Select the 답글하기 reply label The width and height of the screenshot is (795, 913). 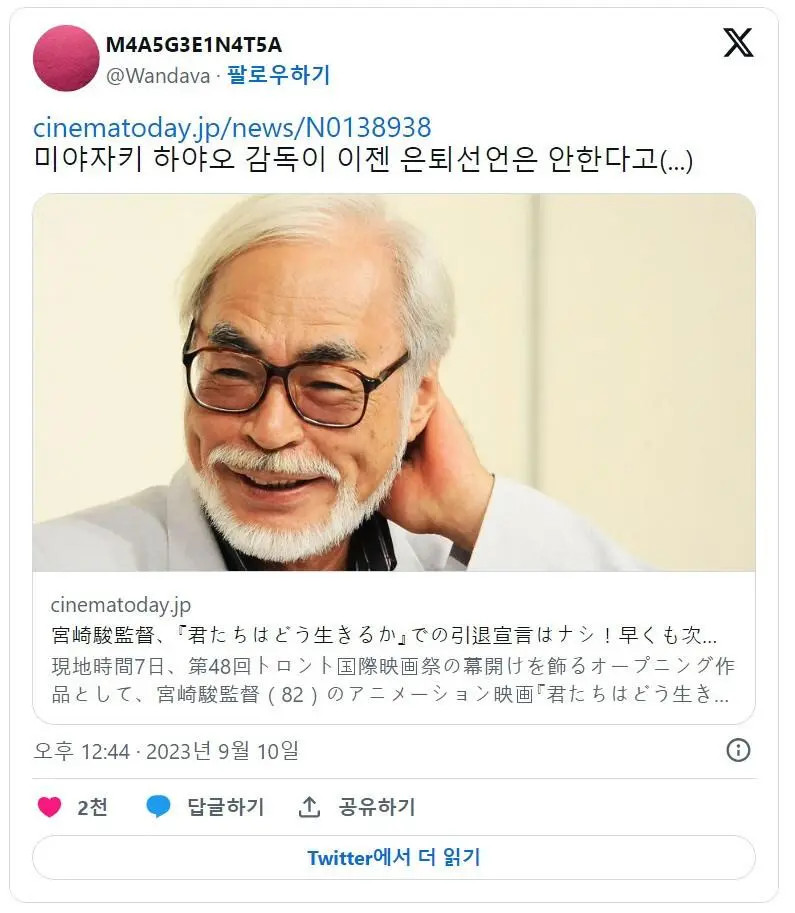point(225,807)
